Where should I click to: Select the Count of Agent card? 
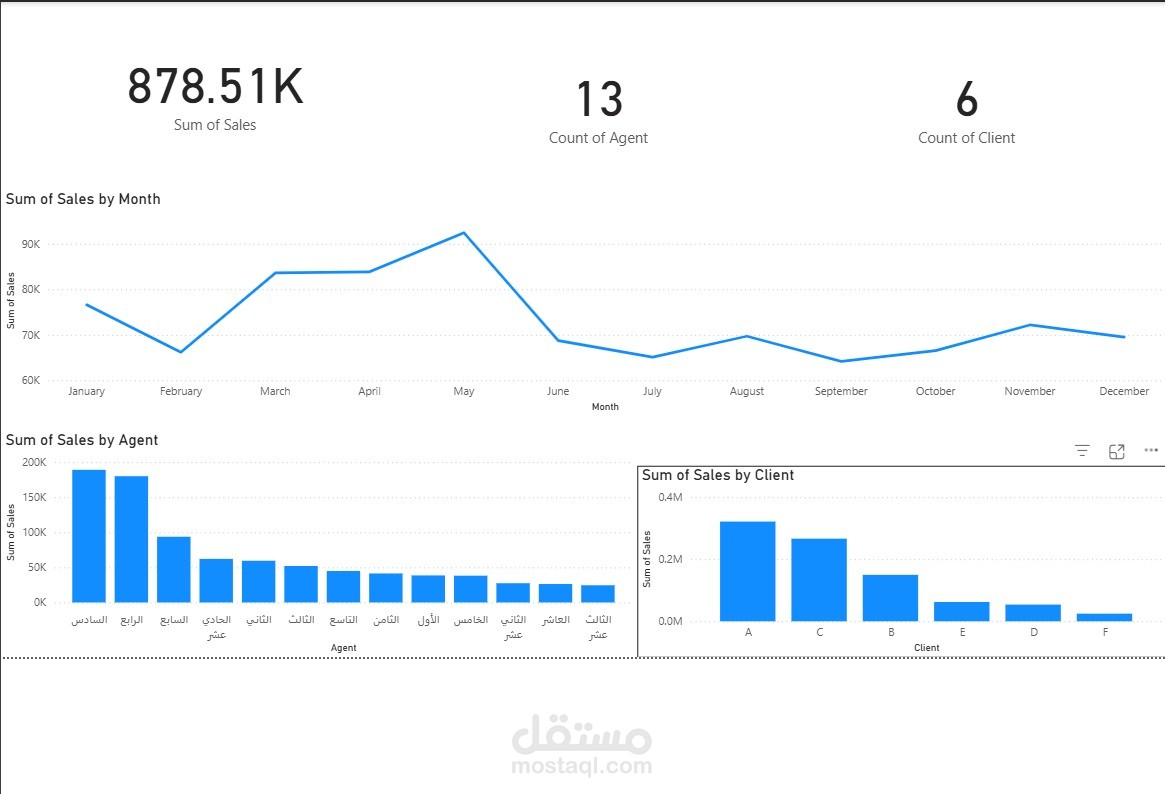[599, 112]
